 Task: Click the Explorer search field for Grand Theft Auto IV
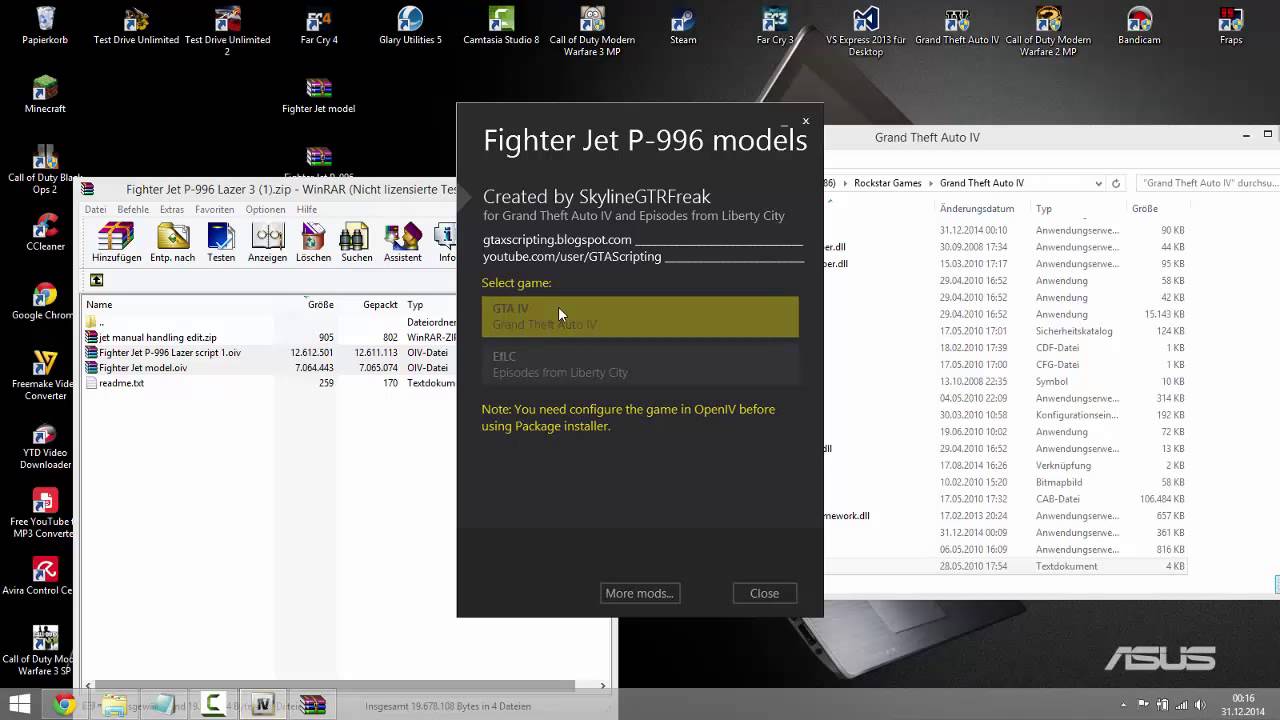(x=1208, y=183)
